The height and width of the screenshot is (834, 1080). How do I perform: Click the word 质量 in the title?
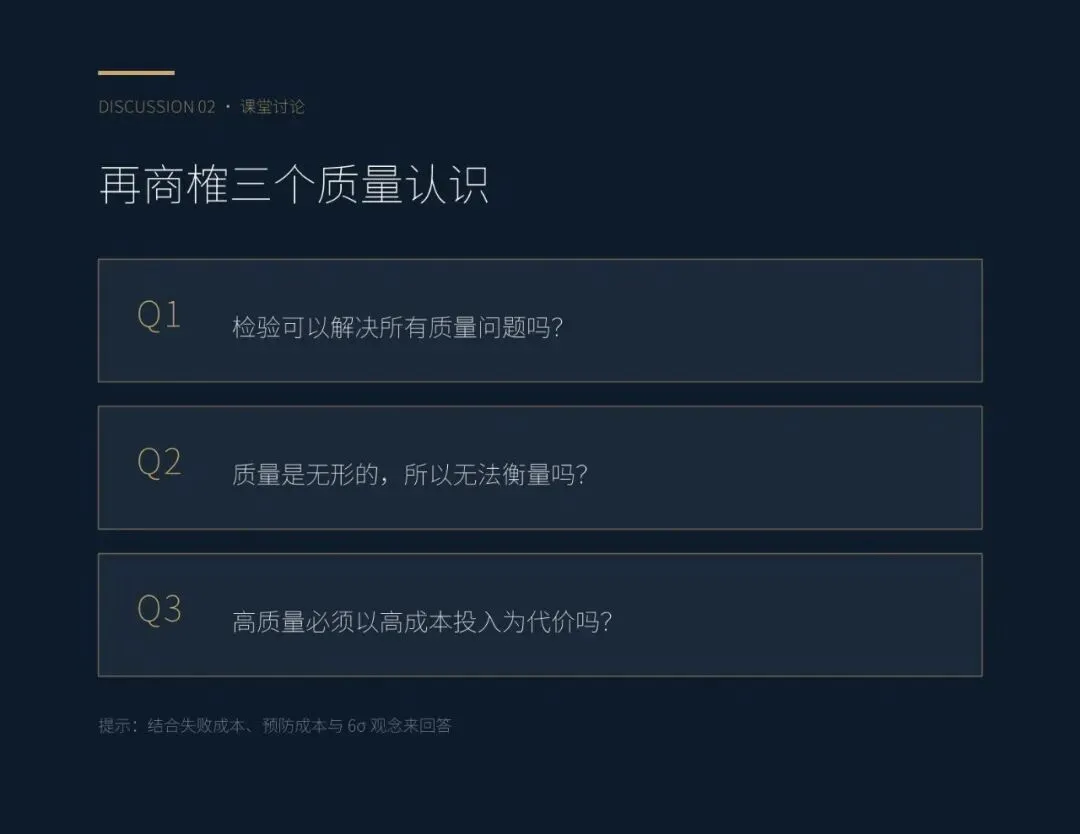tap(360, 185)
